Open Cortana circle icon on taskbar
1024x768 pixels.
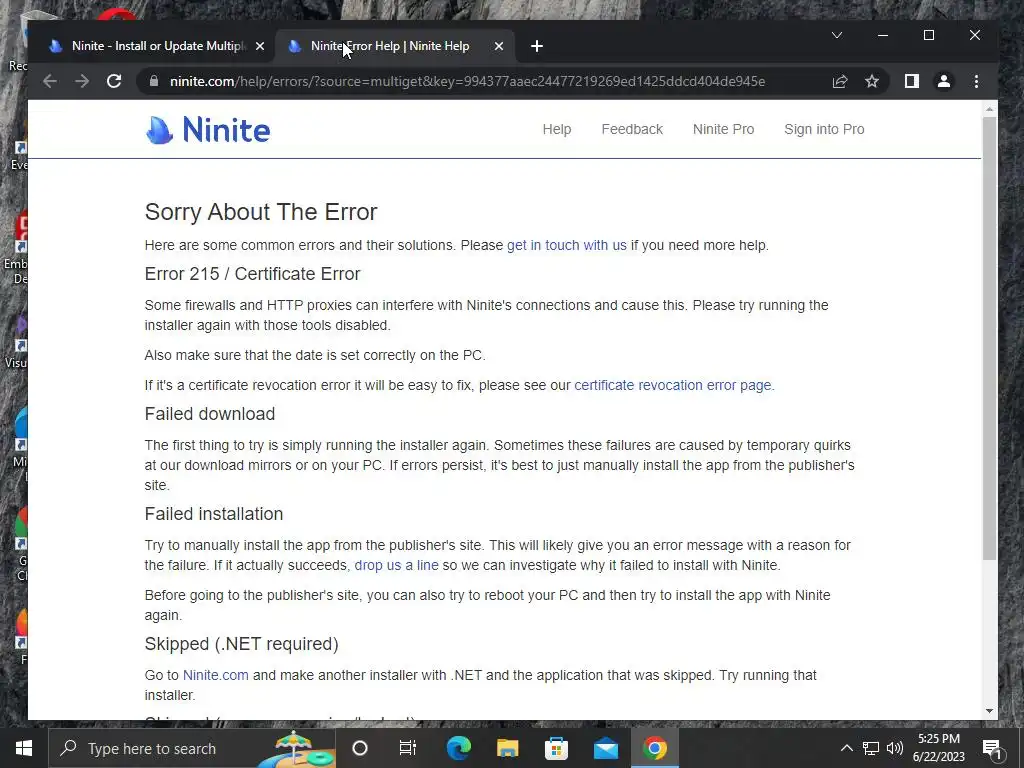pyautogui.click(x=360, y=748)
